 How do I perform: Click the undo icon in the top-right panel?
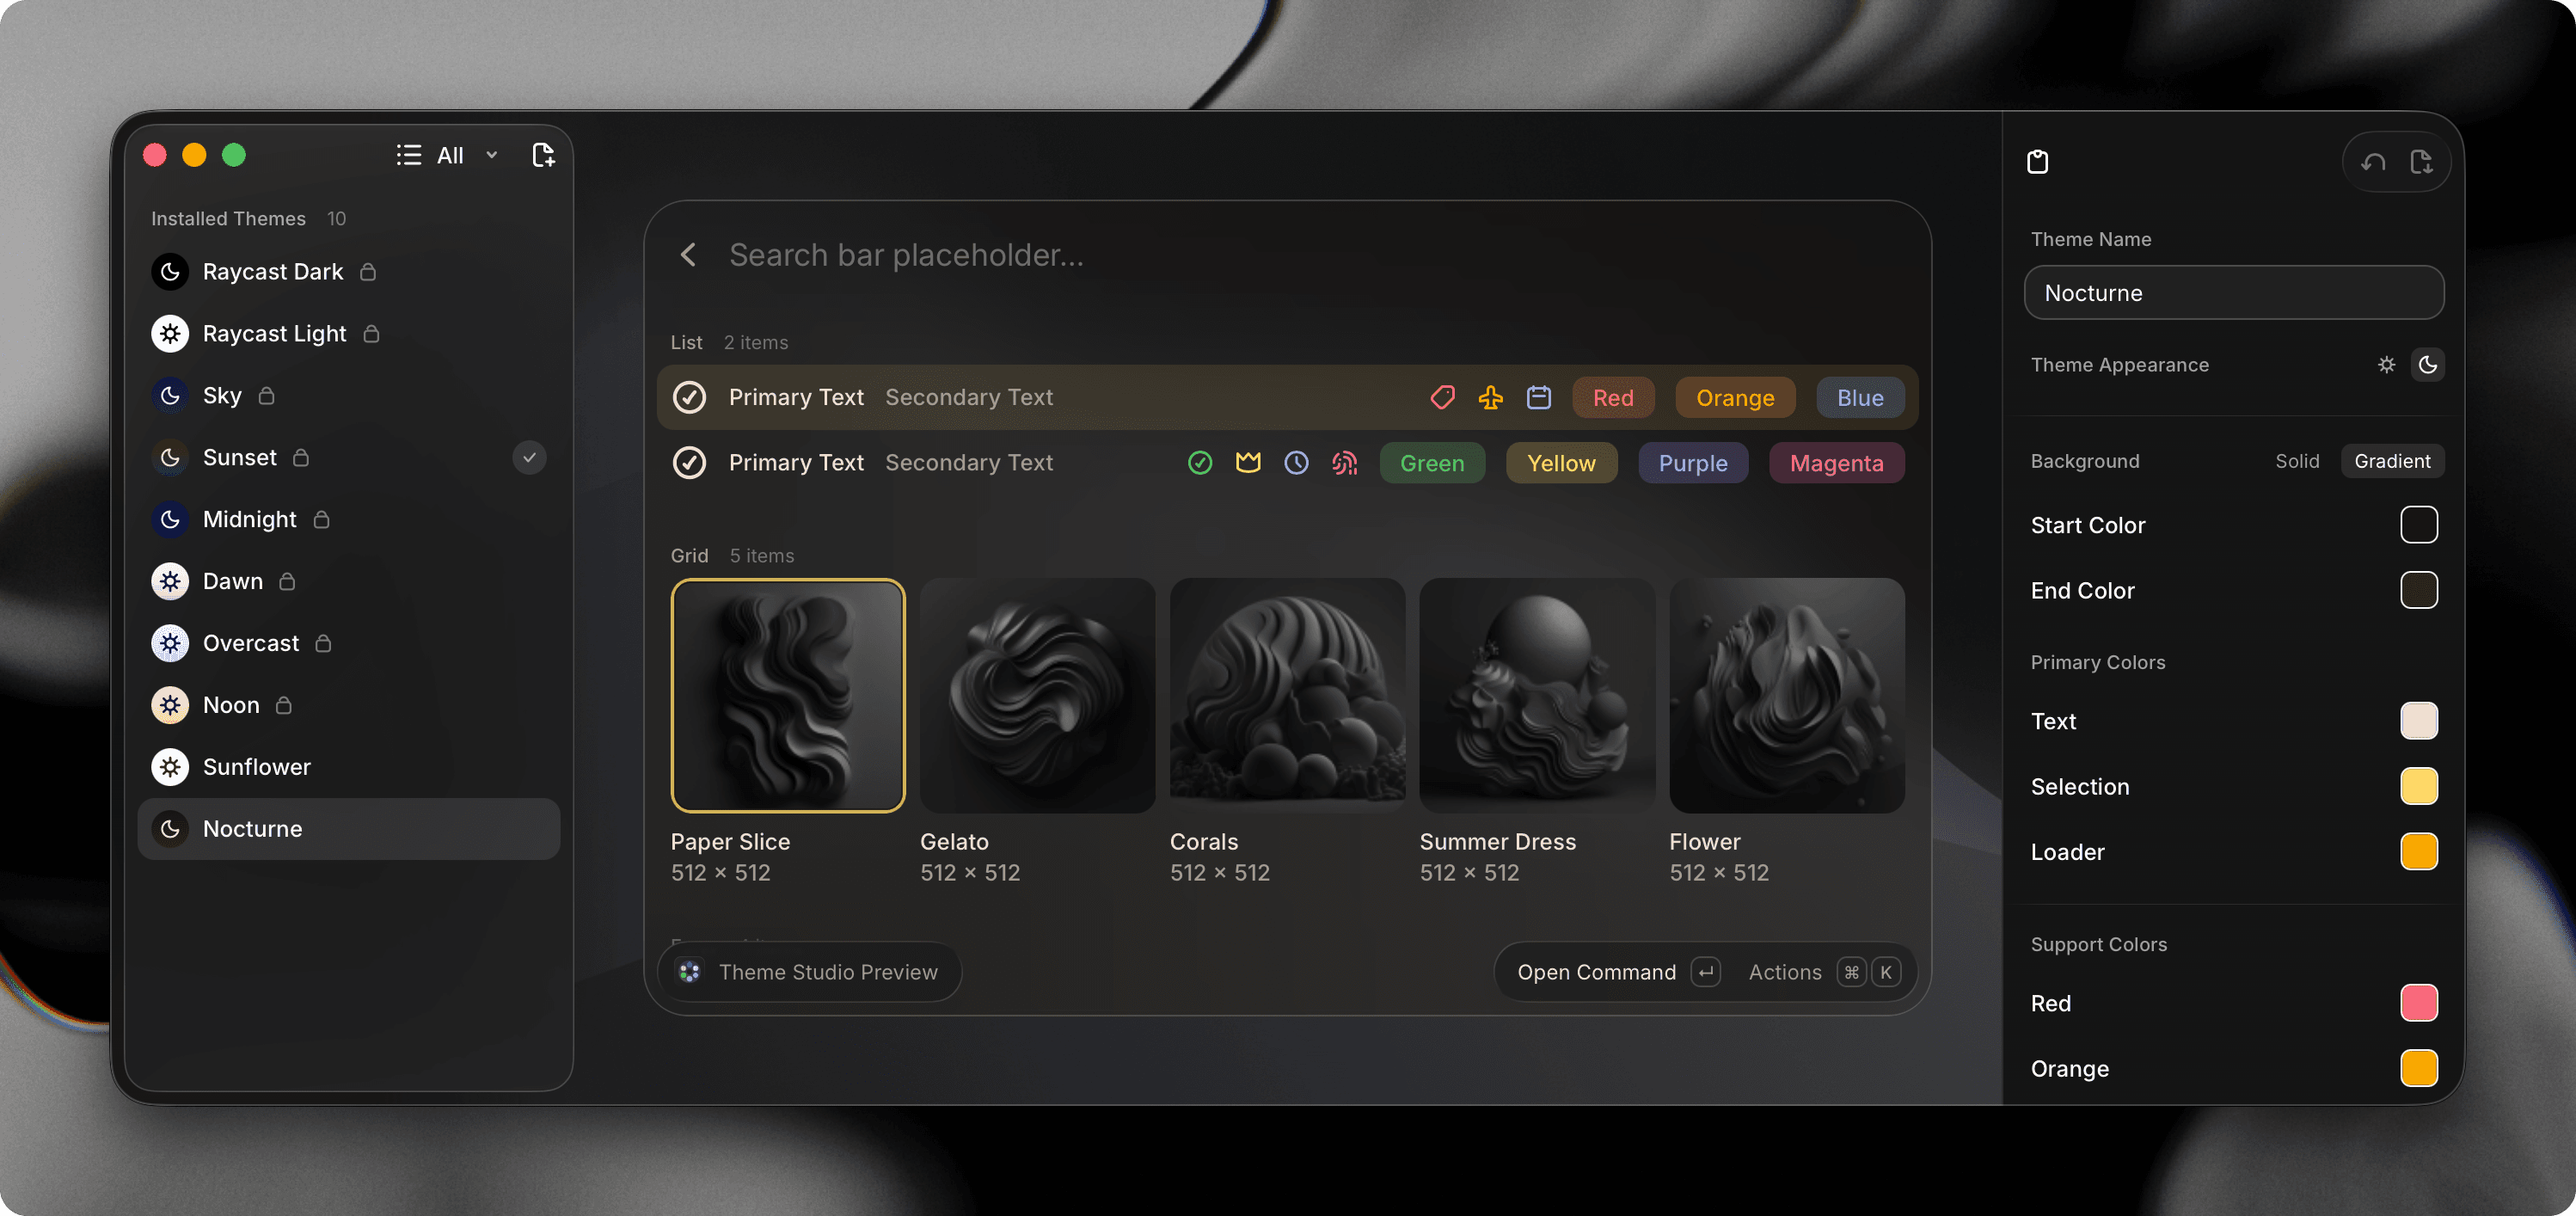tap(2373, 161)
